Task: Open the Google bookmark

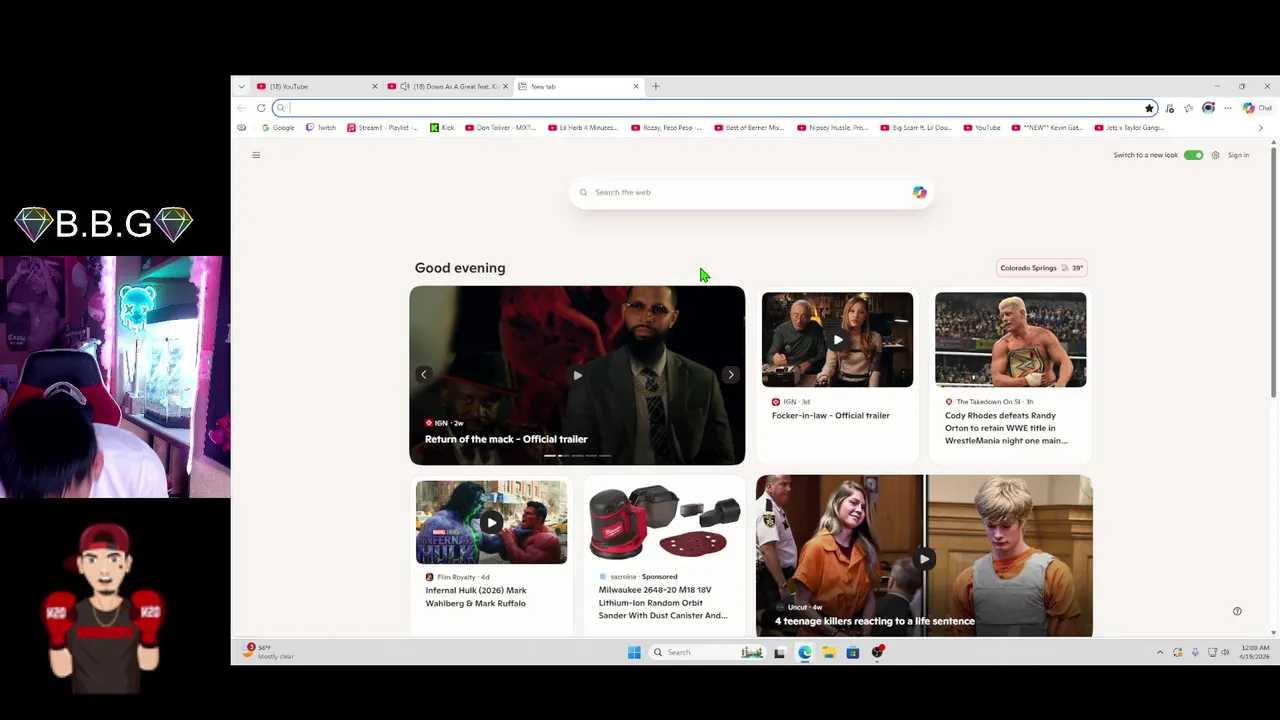Action: (278, 128)
